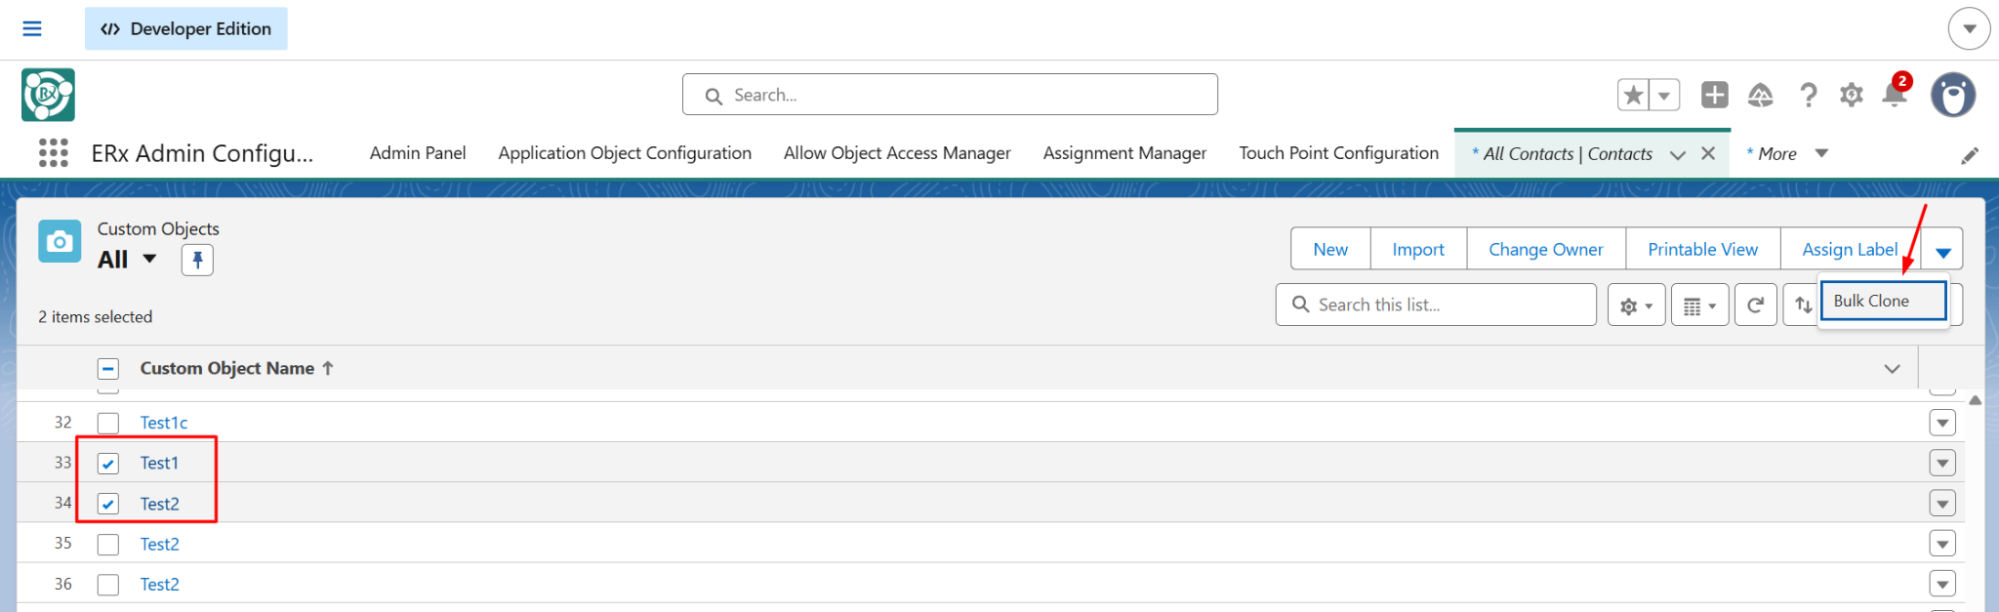
Task: Open the list view selector next to All
Action: 150,259
